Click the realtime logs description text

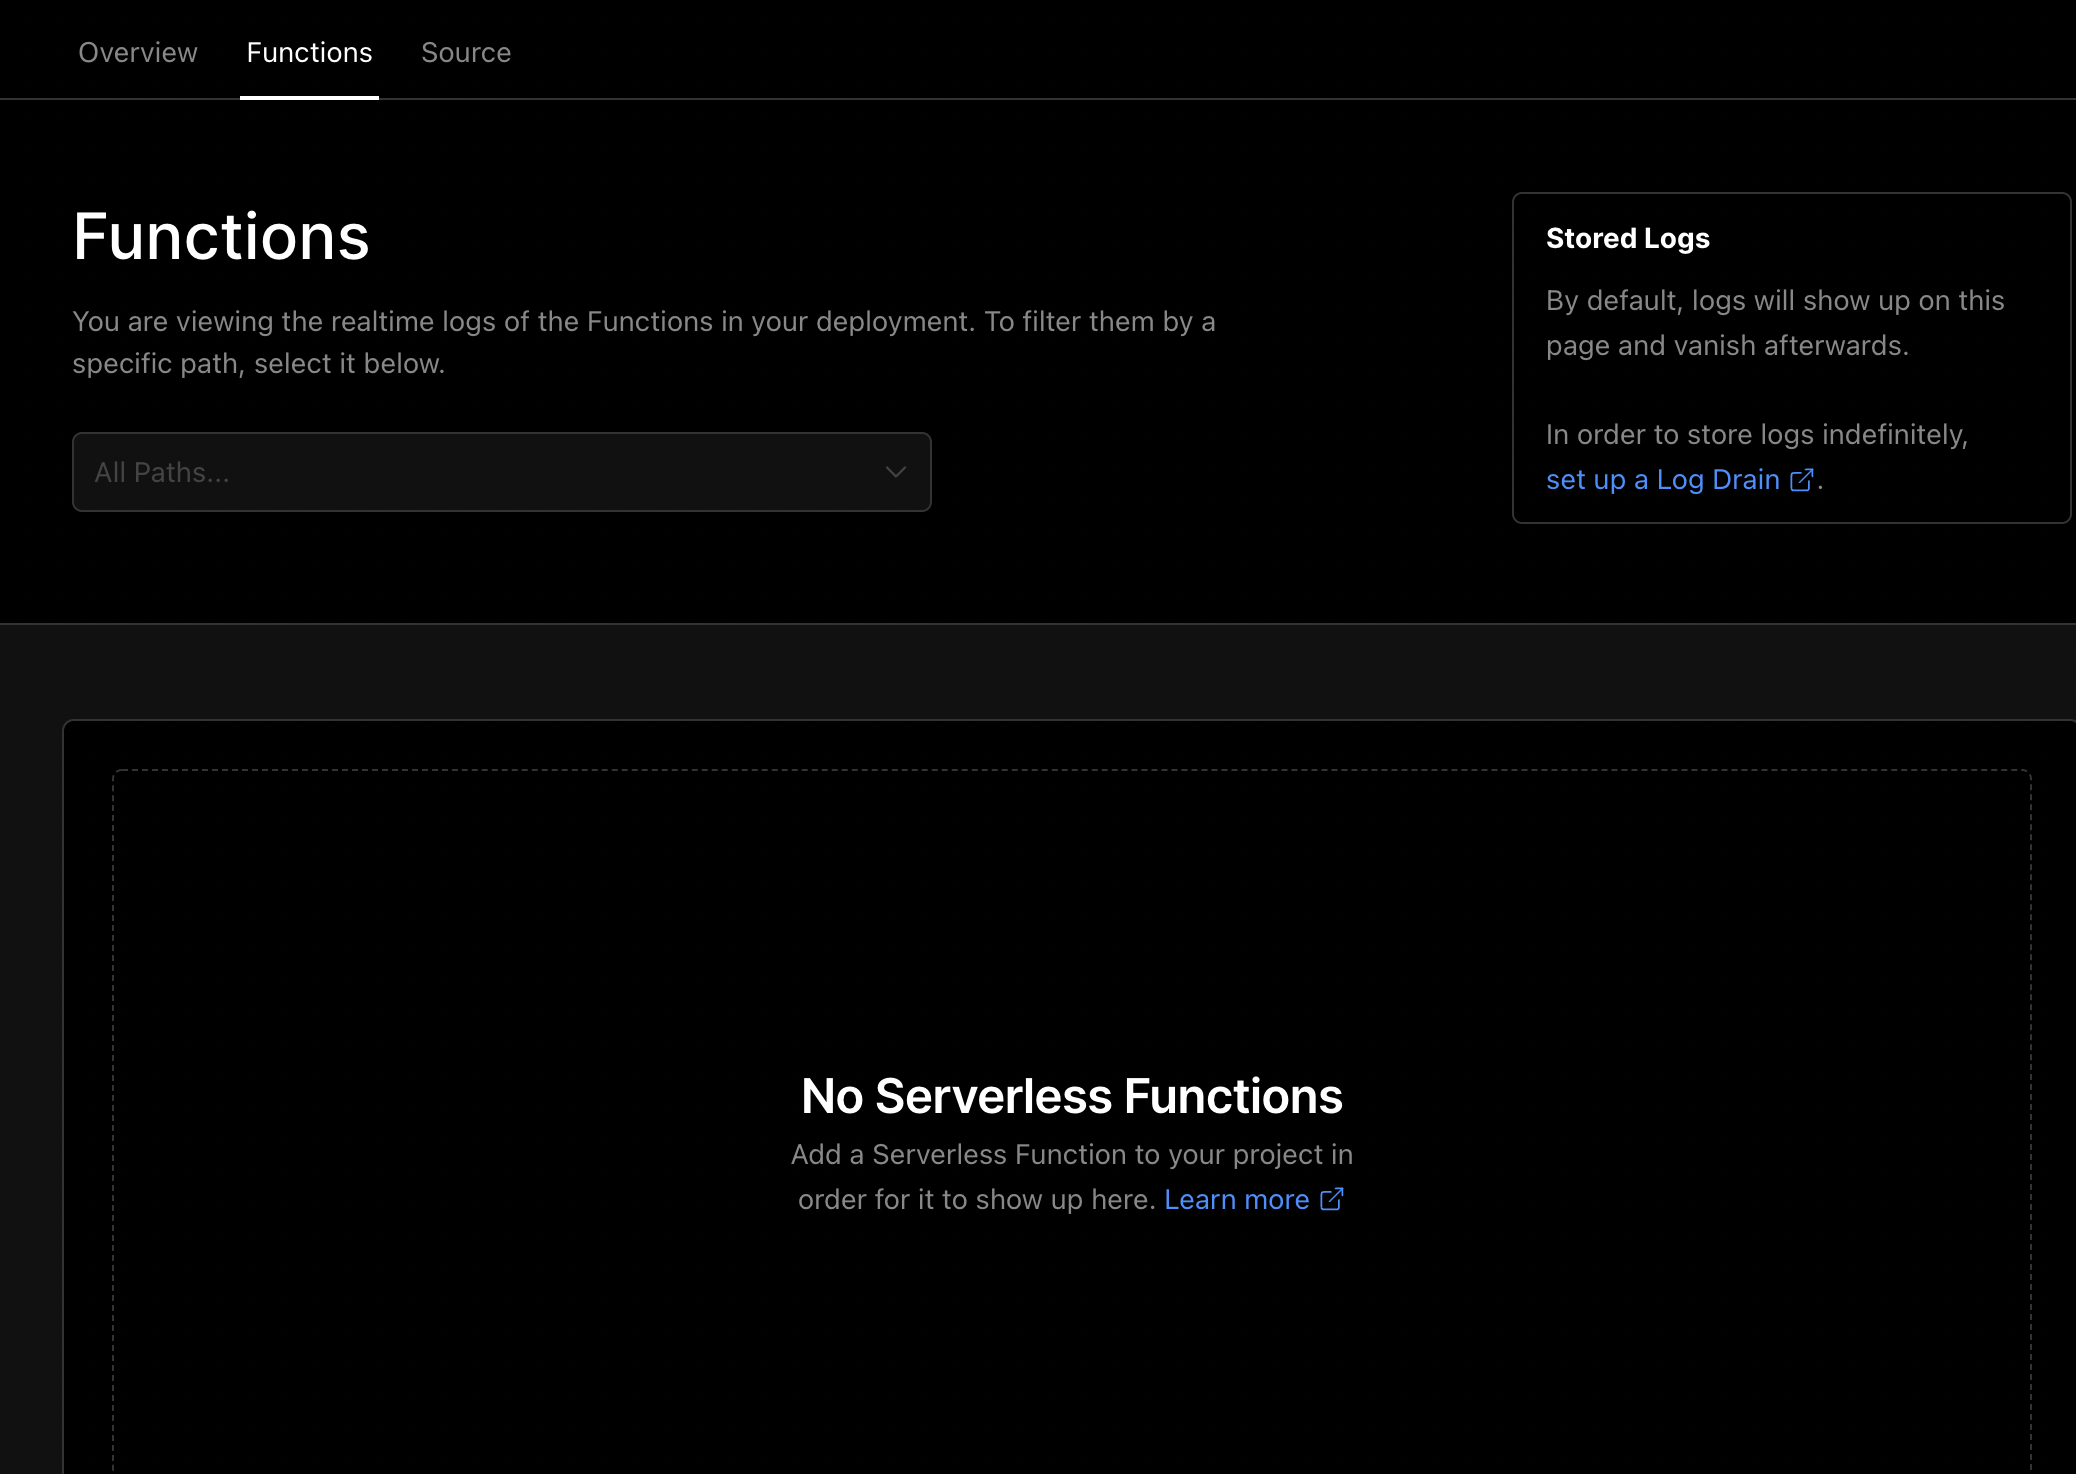click(x=644, y=342)
